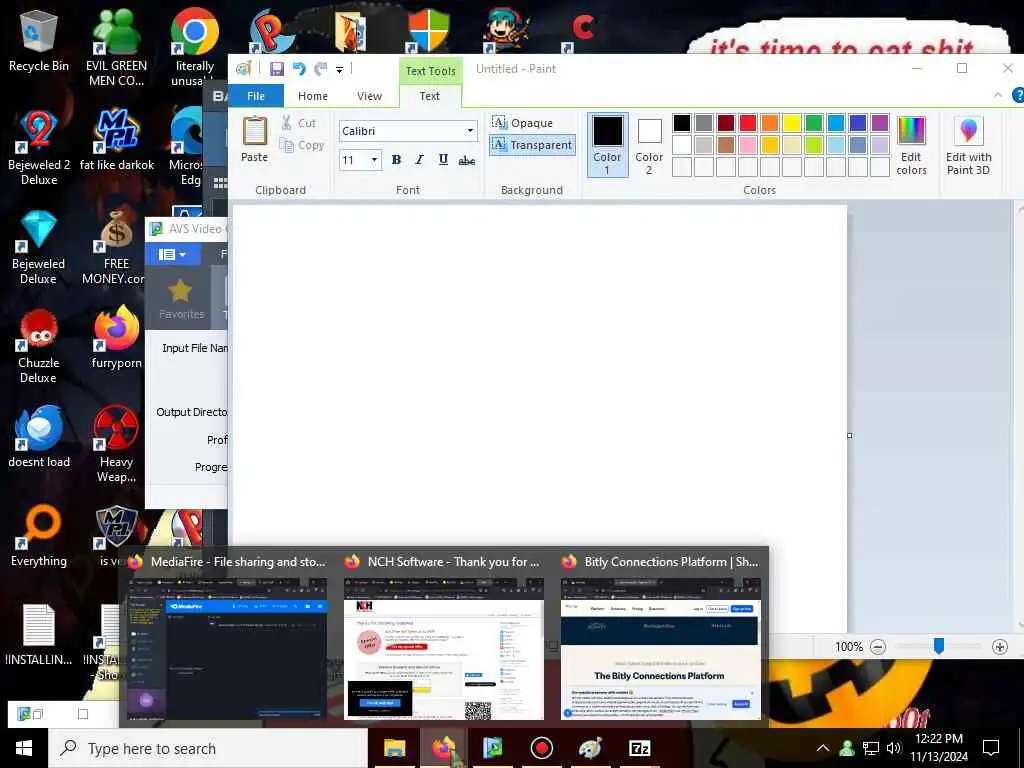Switch to the View ribbon tab
Image resolution: width=1024 pixels, height=768 pixels.
(369, 96)
